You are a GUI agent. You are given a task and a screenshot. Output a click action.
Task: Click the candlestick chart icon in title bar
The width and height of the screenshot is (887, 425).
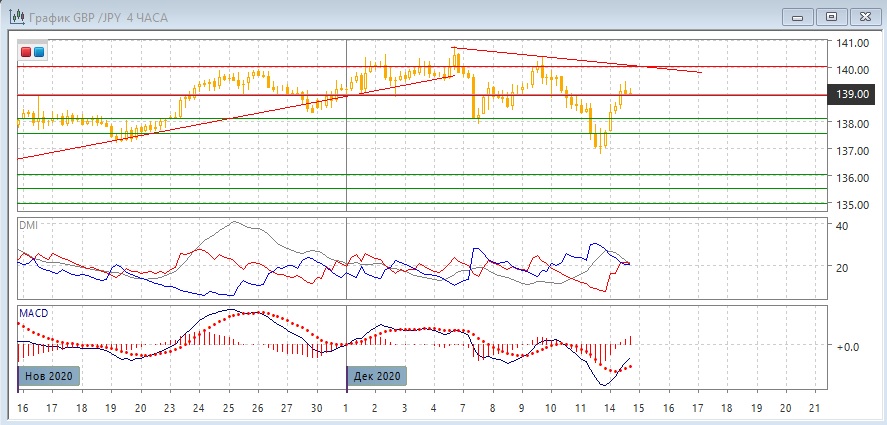click(15, 15)
